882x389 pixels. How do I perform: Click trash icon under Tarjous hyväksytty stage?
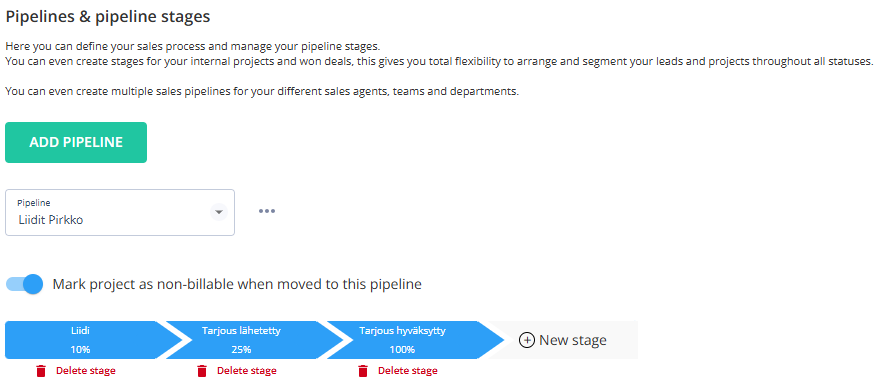[363, 371]
